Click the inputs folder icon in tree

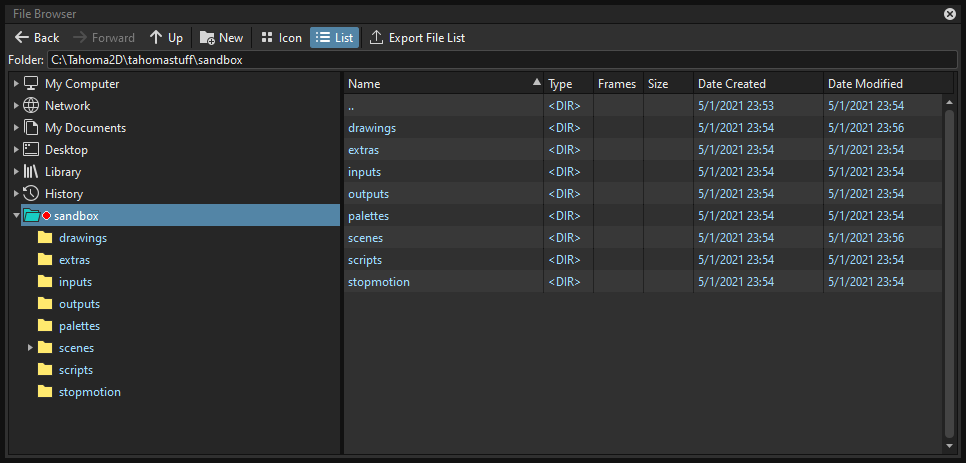[45, 282]
